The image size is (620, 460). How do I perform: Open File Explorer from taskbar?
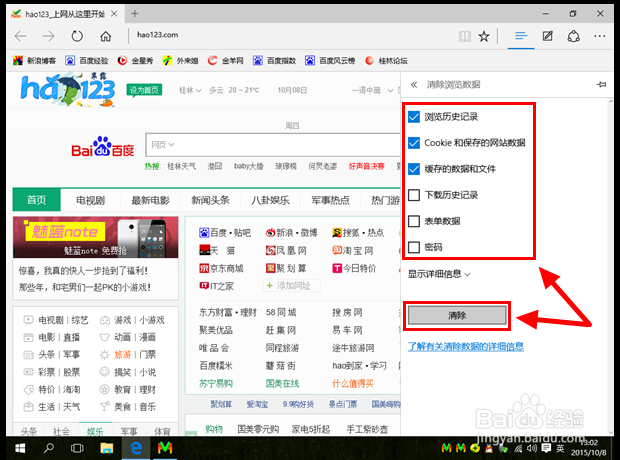click(x=106, y=448)
